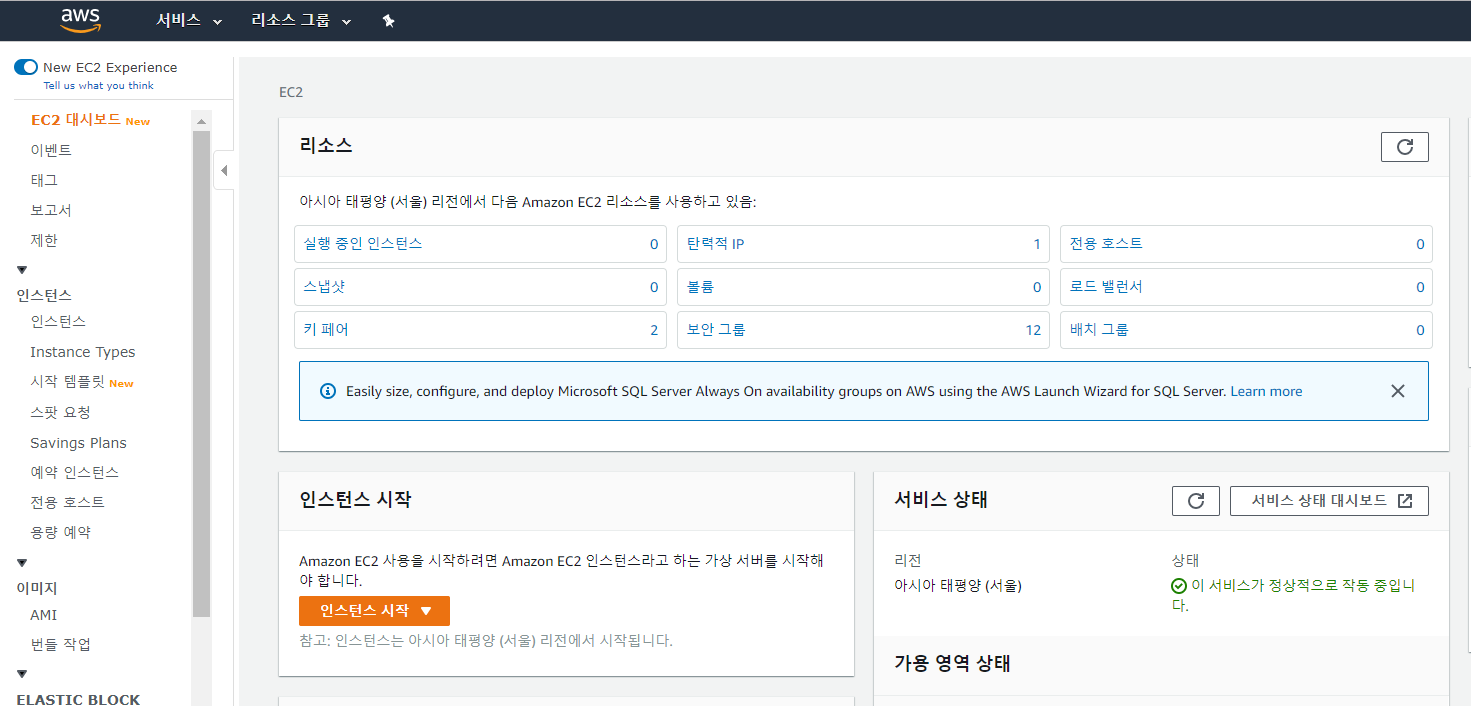The width and height of the screenshot is (1471, 706).
Task: Go to 인스턴스 list in sidebar
Action: 58,321
